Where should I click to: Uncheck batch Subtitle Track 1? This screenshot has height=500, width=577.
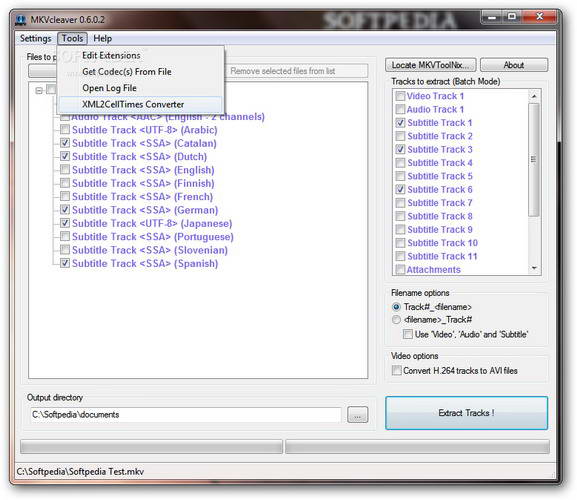click(x=400, y=123)
